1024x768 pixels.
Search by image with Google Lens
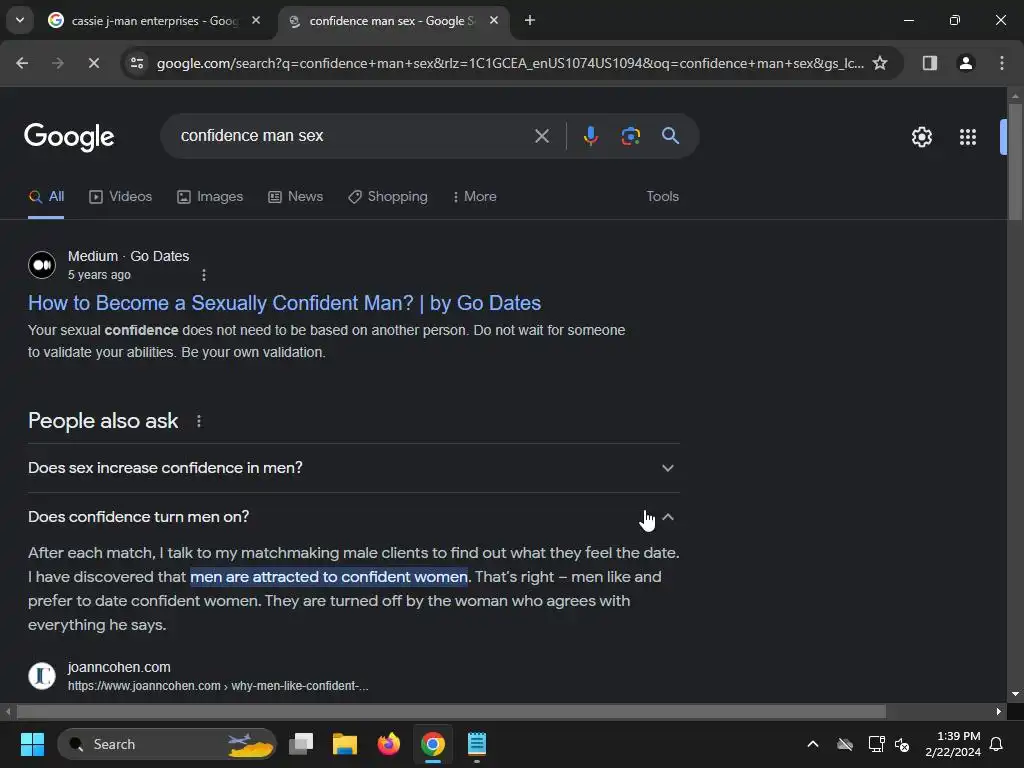(630, 136)
